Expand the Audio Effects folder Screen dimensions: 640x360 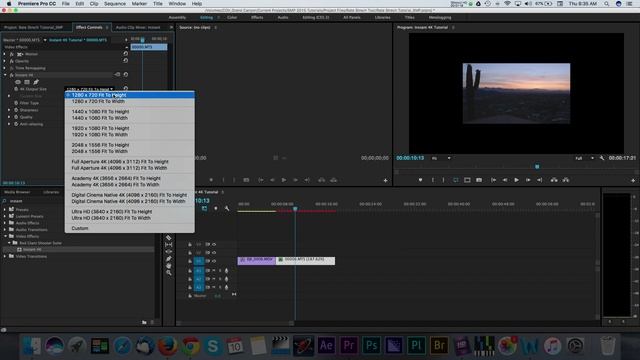pyautogui.click(x=5, y=223)
